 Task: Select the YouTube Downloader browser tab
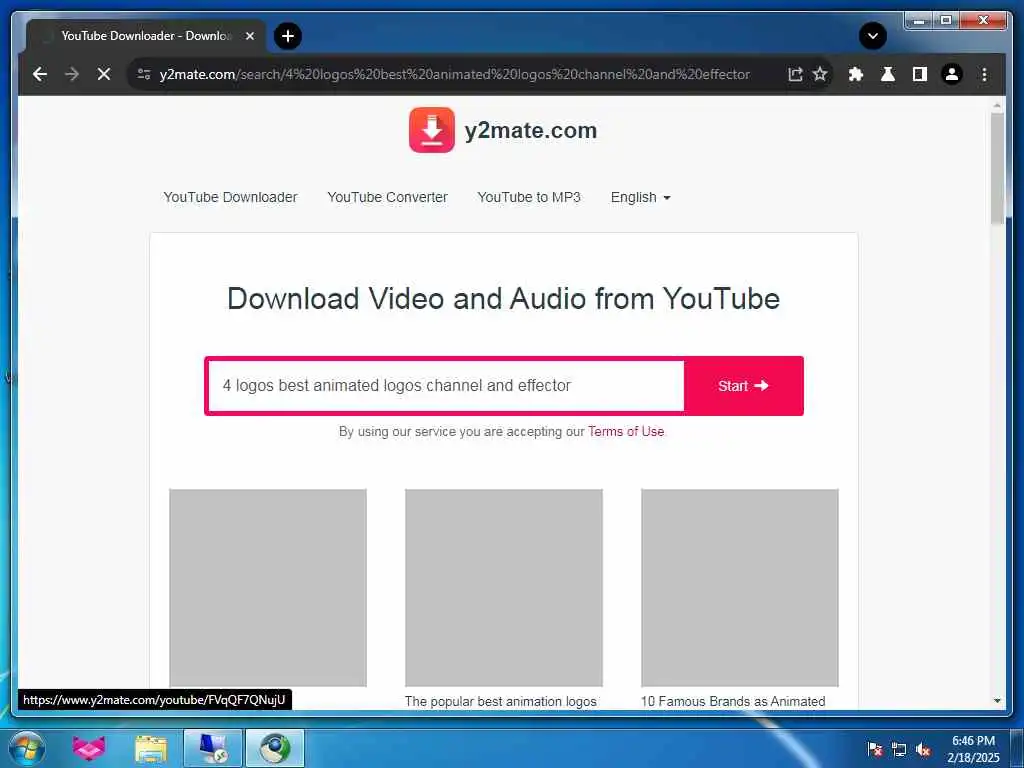point(145,36)
